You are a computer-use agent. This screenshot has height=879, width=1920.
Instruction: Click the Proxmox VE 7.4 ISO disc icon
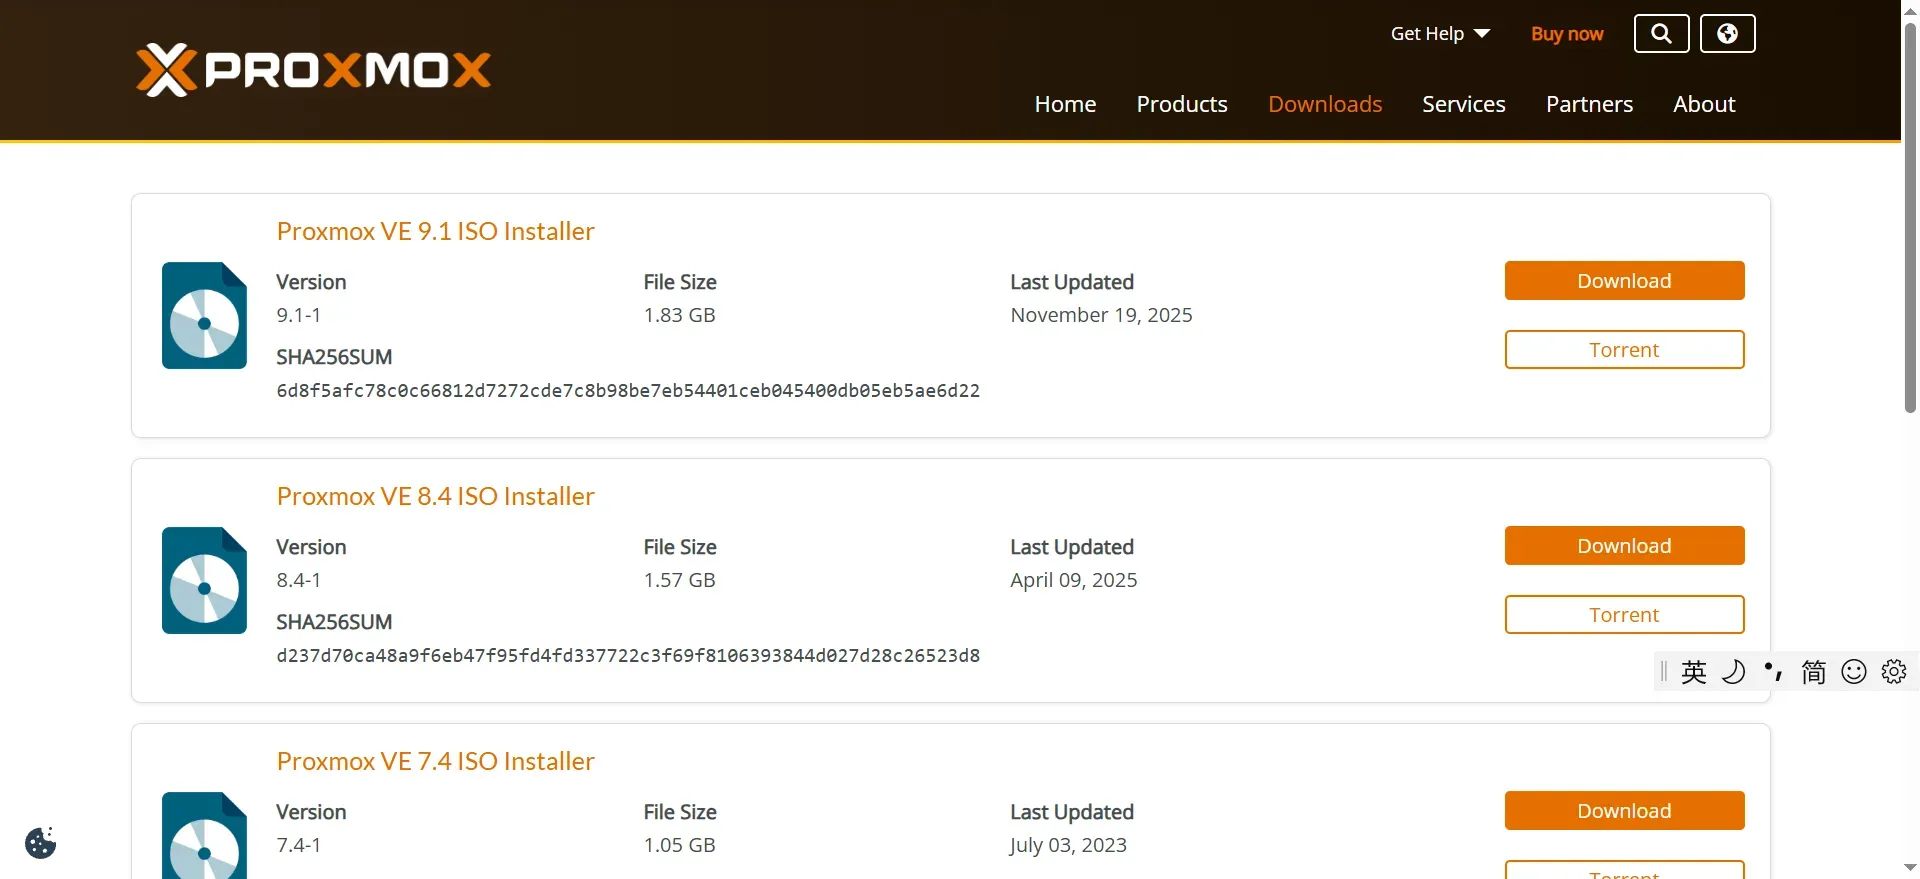tap(204, 836)
